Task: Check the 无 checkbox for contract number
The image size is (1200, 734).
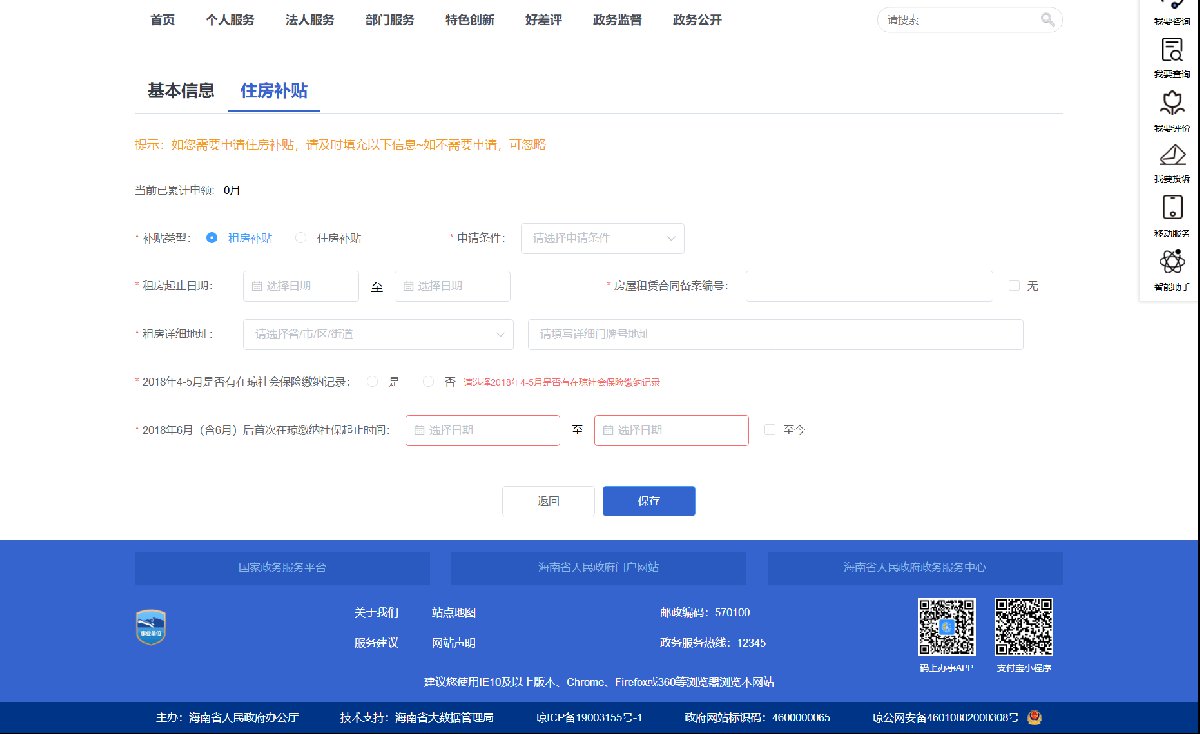Action: tap(1014, 286)
